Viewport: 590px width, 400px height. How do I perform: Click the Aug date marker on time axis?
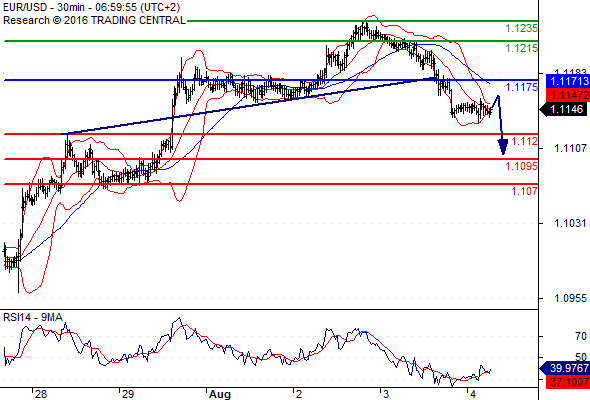tap(220, 394)
